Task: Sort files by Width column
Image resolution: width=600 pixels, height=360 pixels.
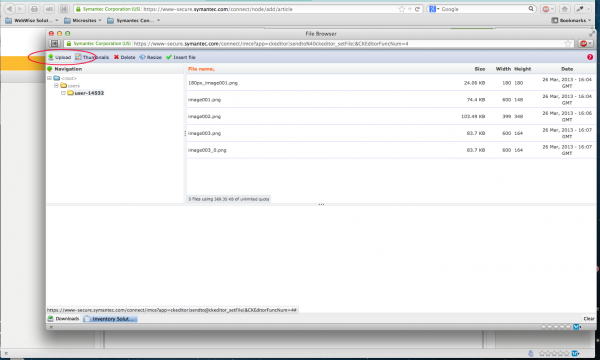Action: (503, 69)
